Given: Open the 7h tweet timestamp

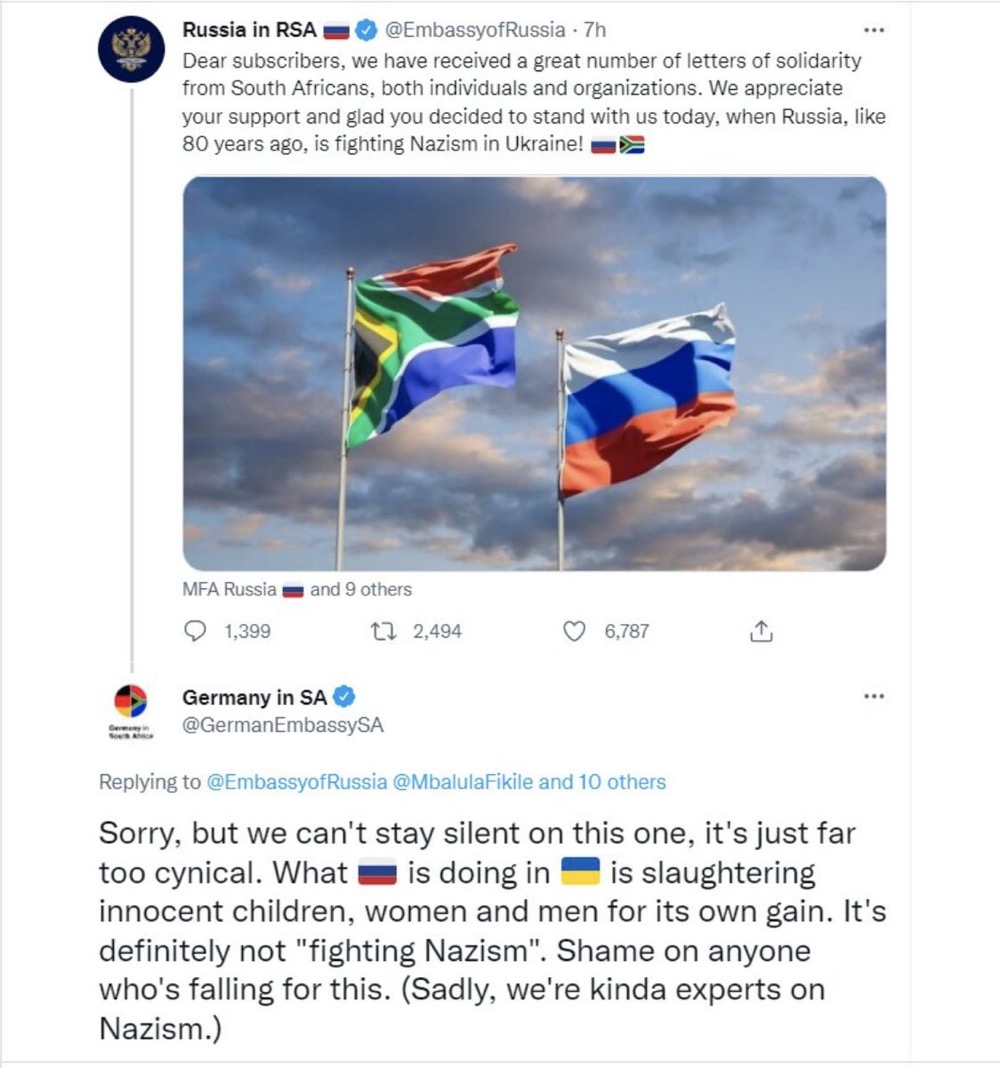Looking at the screenshot, I should click(595, 30).
